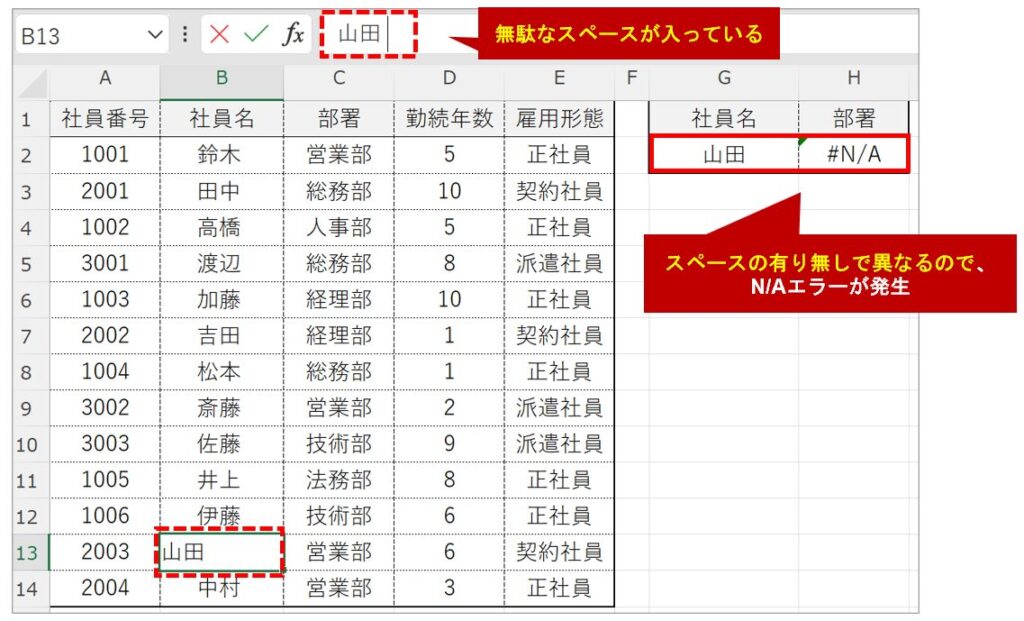The image size is (1024, 621).
Task: Click the formula bar text containing 山田
Action: [358, 35]
